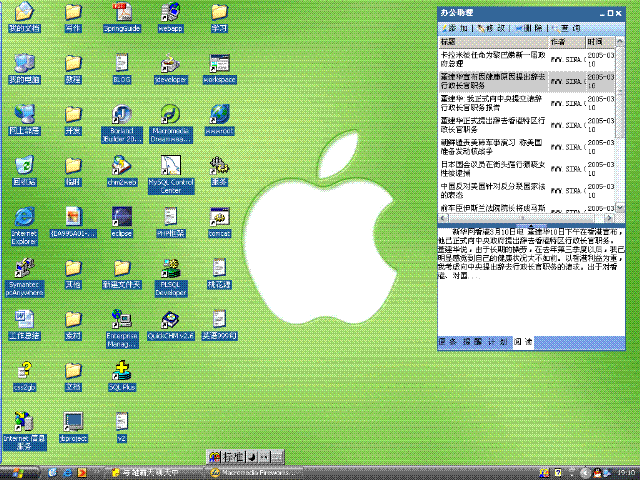Select row 董建华: 我正式向中央提交

526,103
